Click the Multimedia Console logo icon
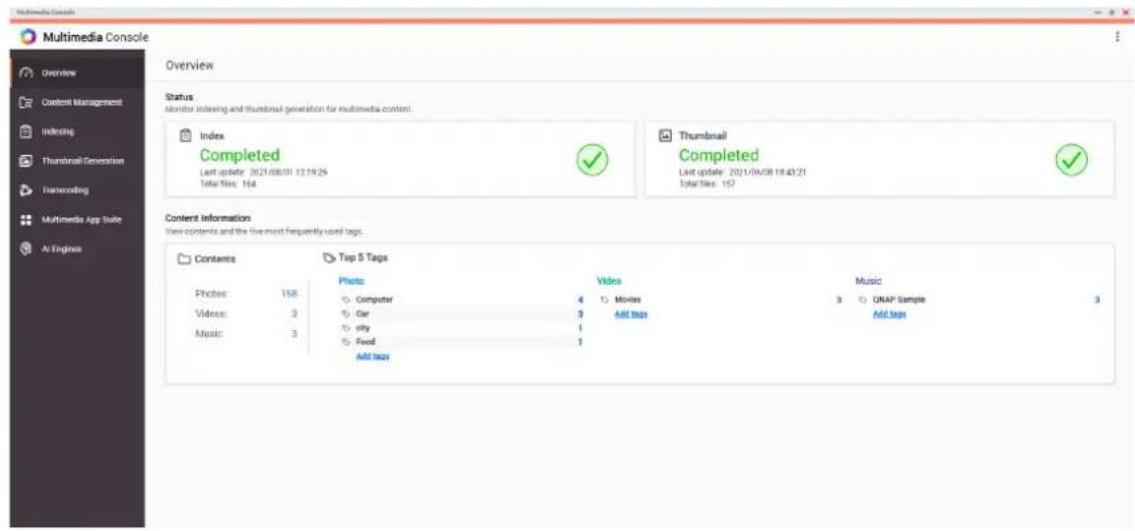1135x531 pixels. coord(27,37)
